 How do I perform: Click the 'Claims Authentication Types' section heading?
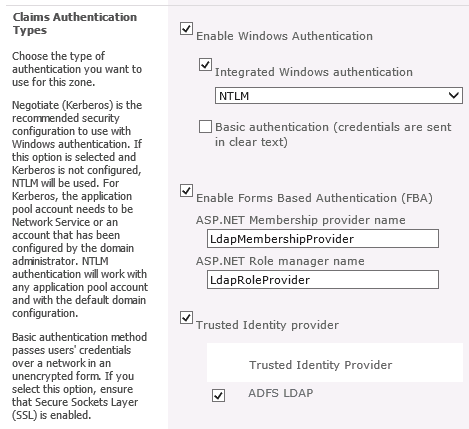(75, 23)
